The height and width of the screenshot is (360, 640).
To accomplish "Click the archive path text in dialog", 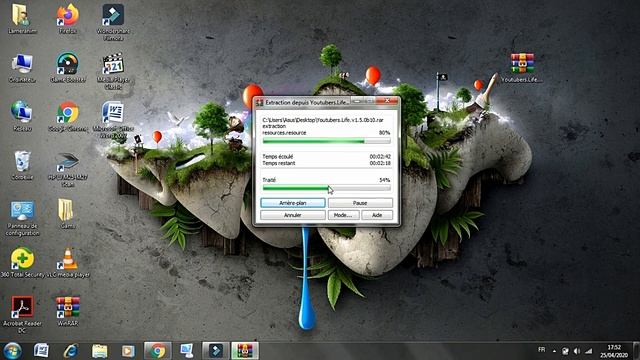I will click(x=322, y=120).
